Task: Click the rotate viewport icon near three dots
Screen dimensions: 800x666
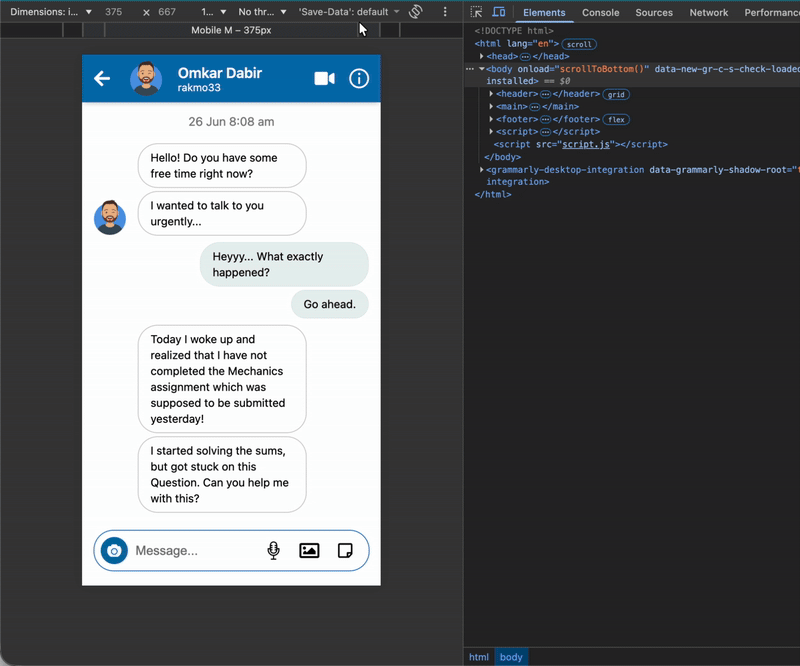Action: point(414,12)
